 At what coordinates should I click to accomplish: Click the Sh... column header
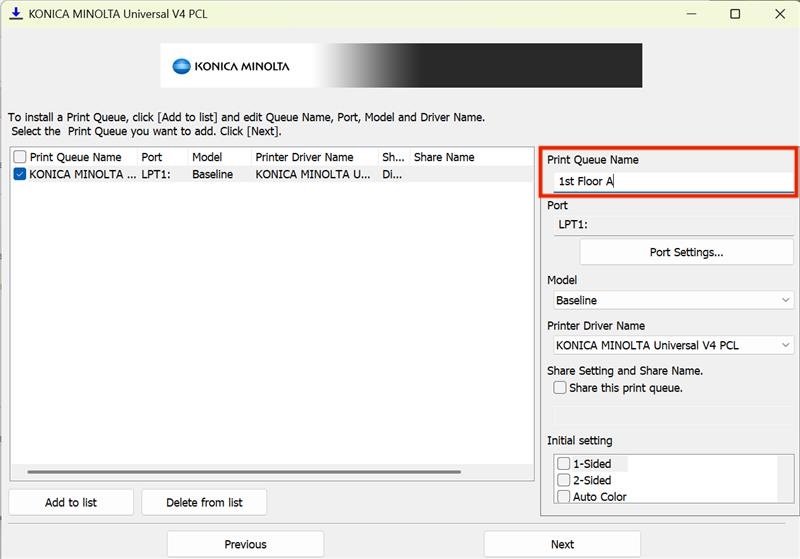(x=393, y=157)
